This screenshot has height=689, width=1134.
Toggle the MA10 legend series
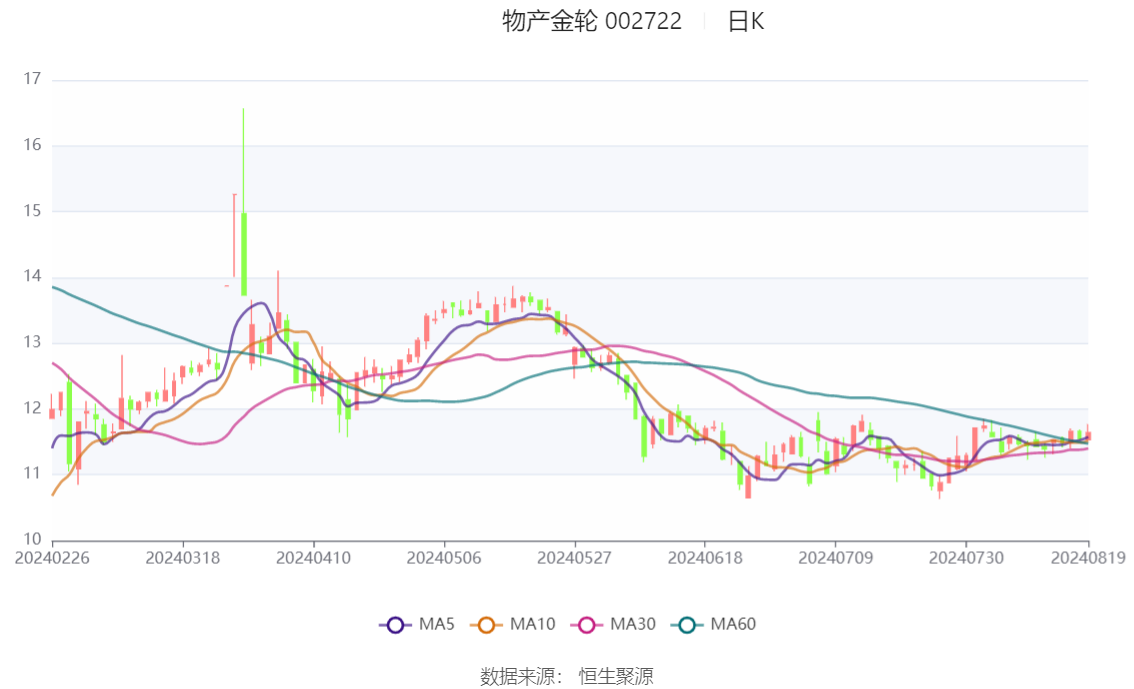pos(513,625)
